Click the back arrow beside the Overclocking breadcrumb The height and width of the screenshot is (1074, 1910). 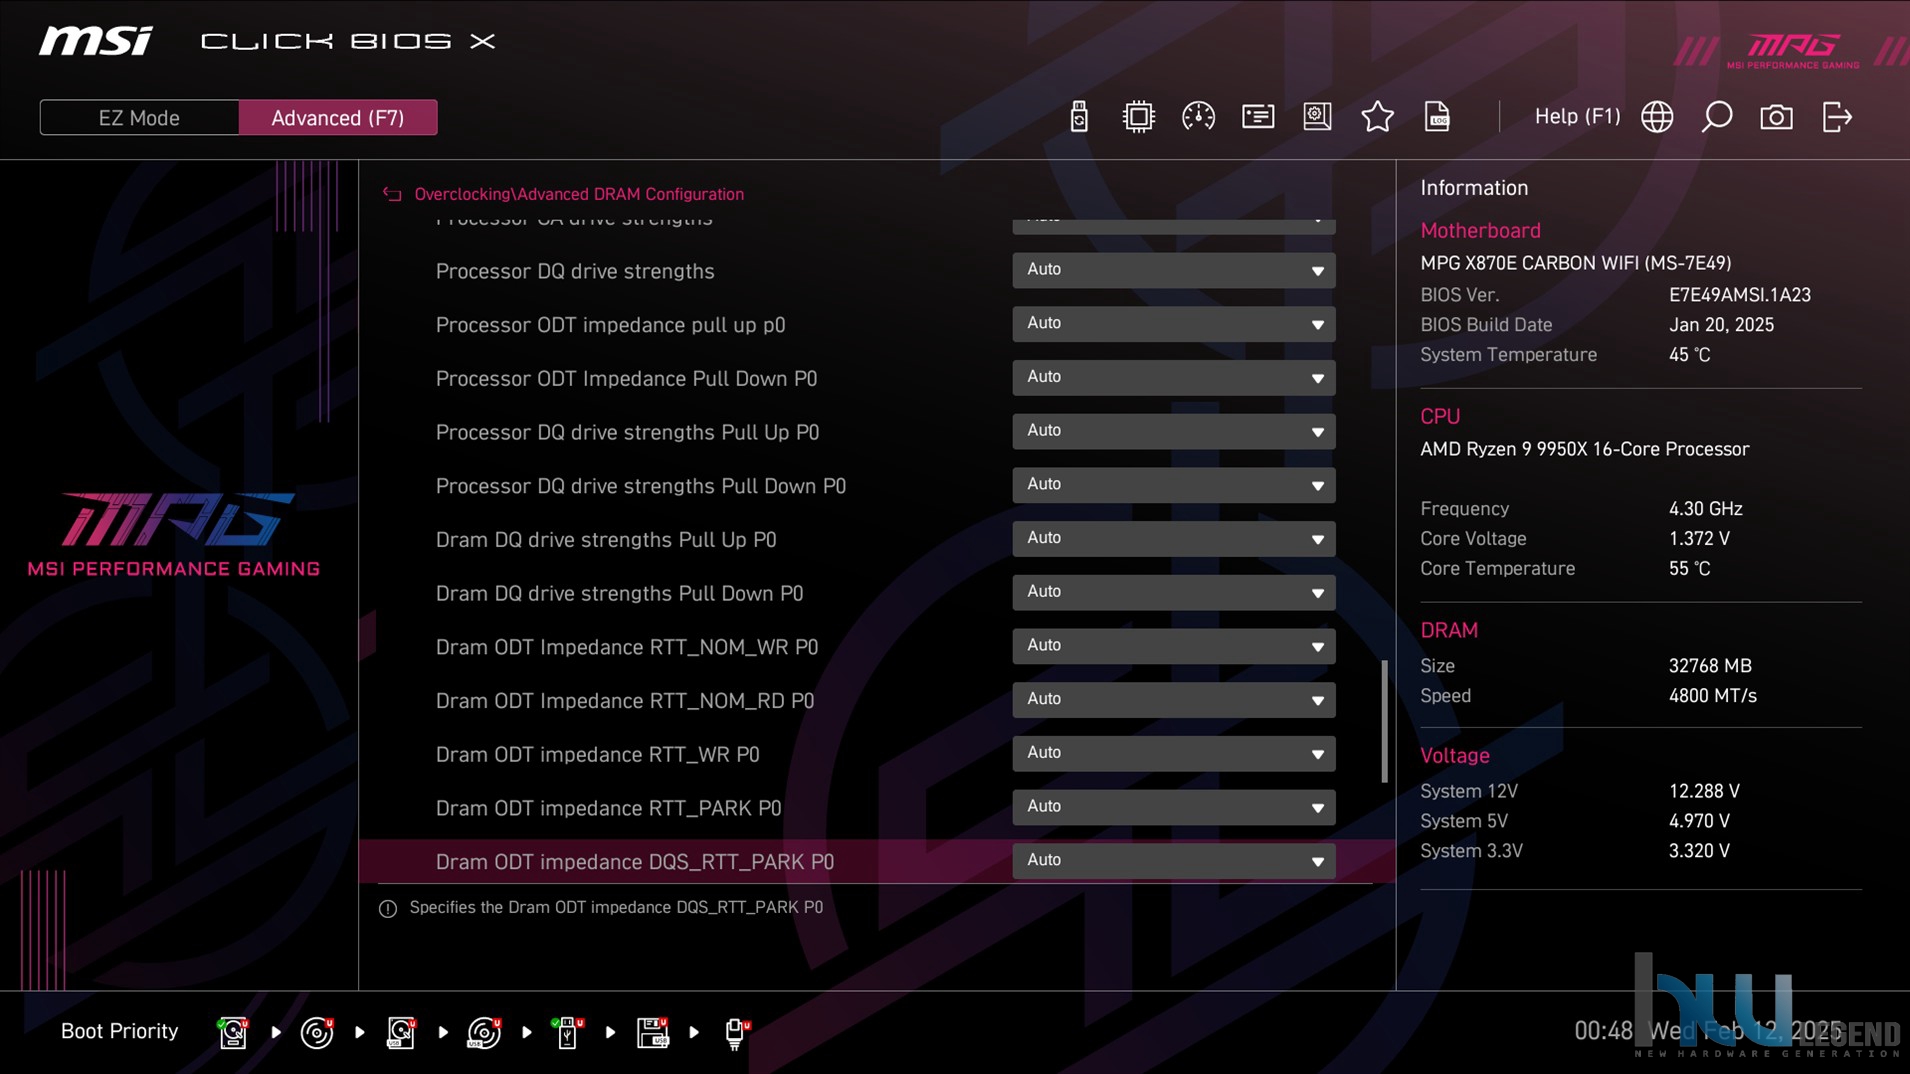tap(392, 194)
